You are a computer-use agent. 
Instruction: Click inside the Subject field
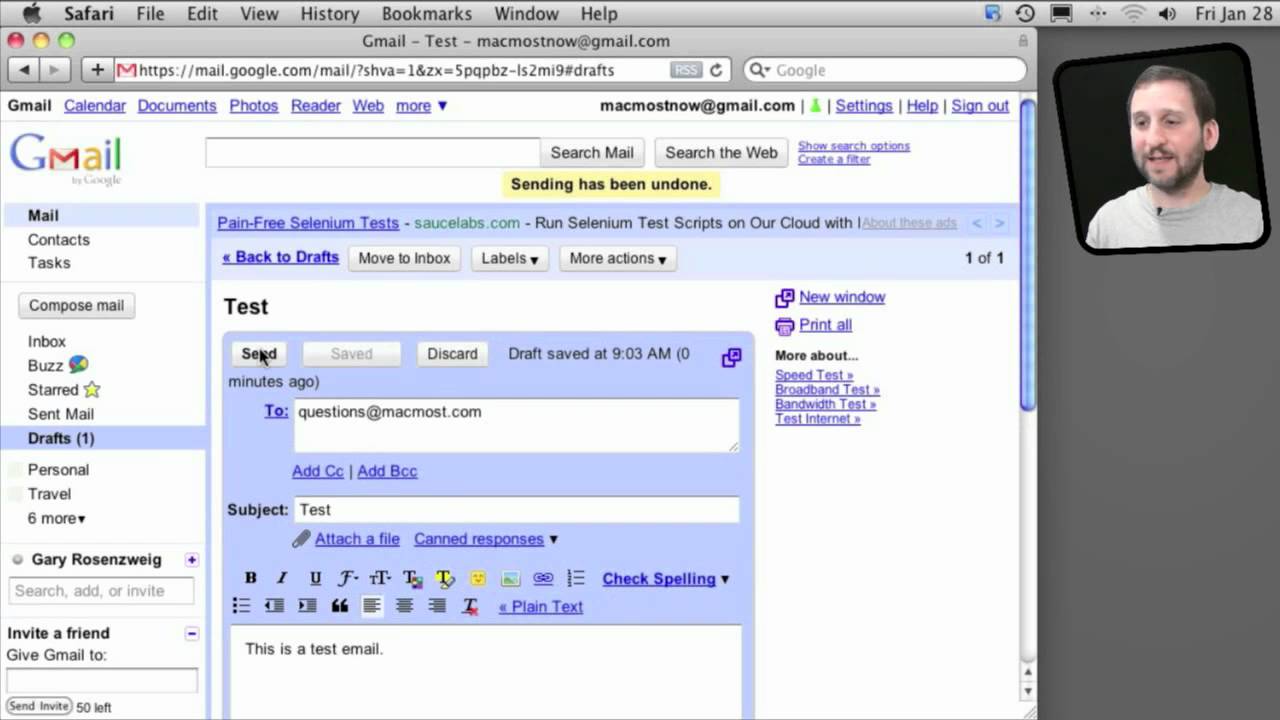pos(517,510)
